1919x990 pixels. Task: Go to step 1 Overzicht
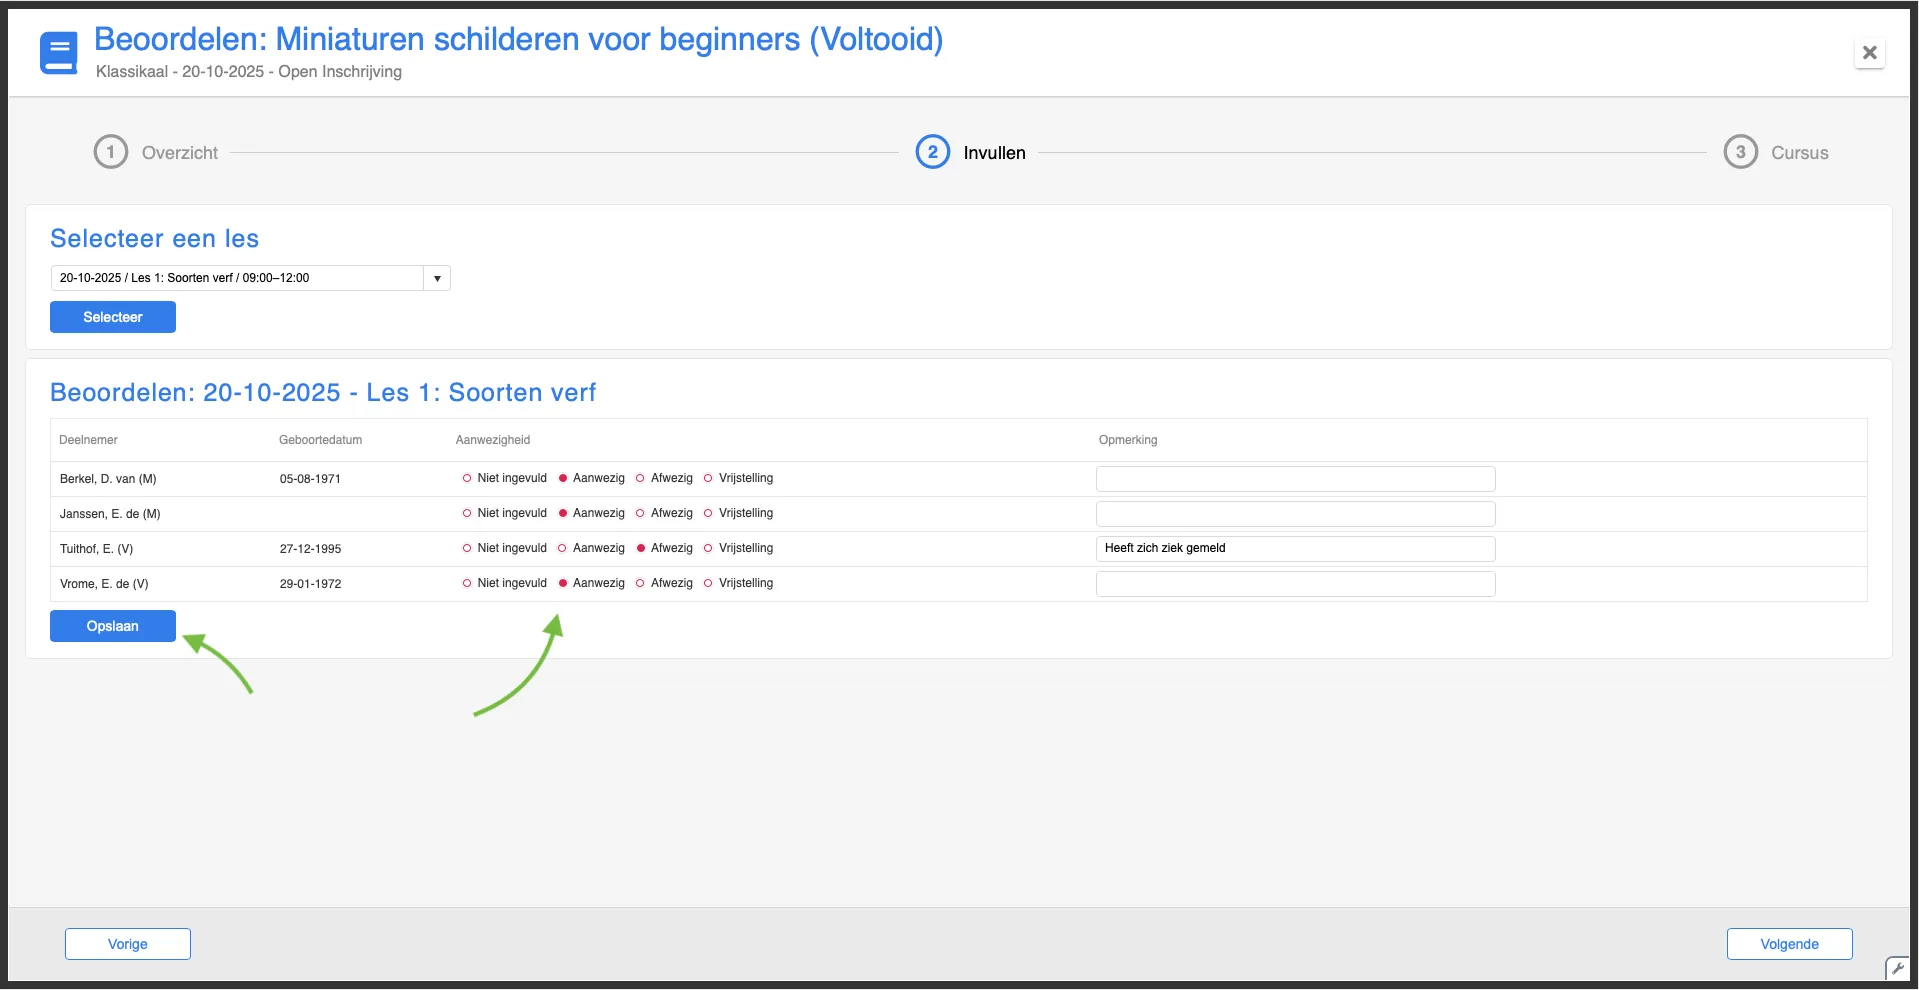(x=156, y=152)
